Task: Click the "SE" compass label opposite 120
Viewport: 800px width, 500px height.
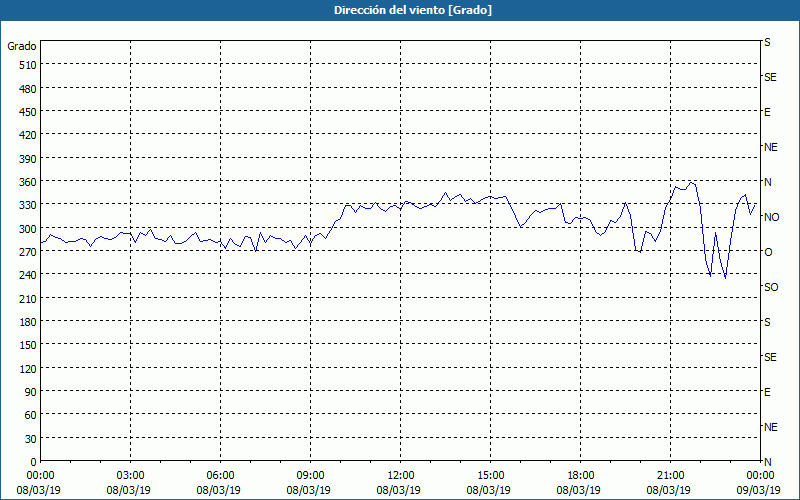Action: (x=770, y=357)
